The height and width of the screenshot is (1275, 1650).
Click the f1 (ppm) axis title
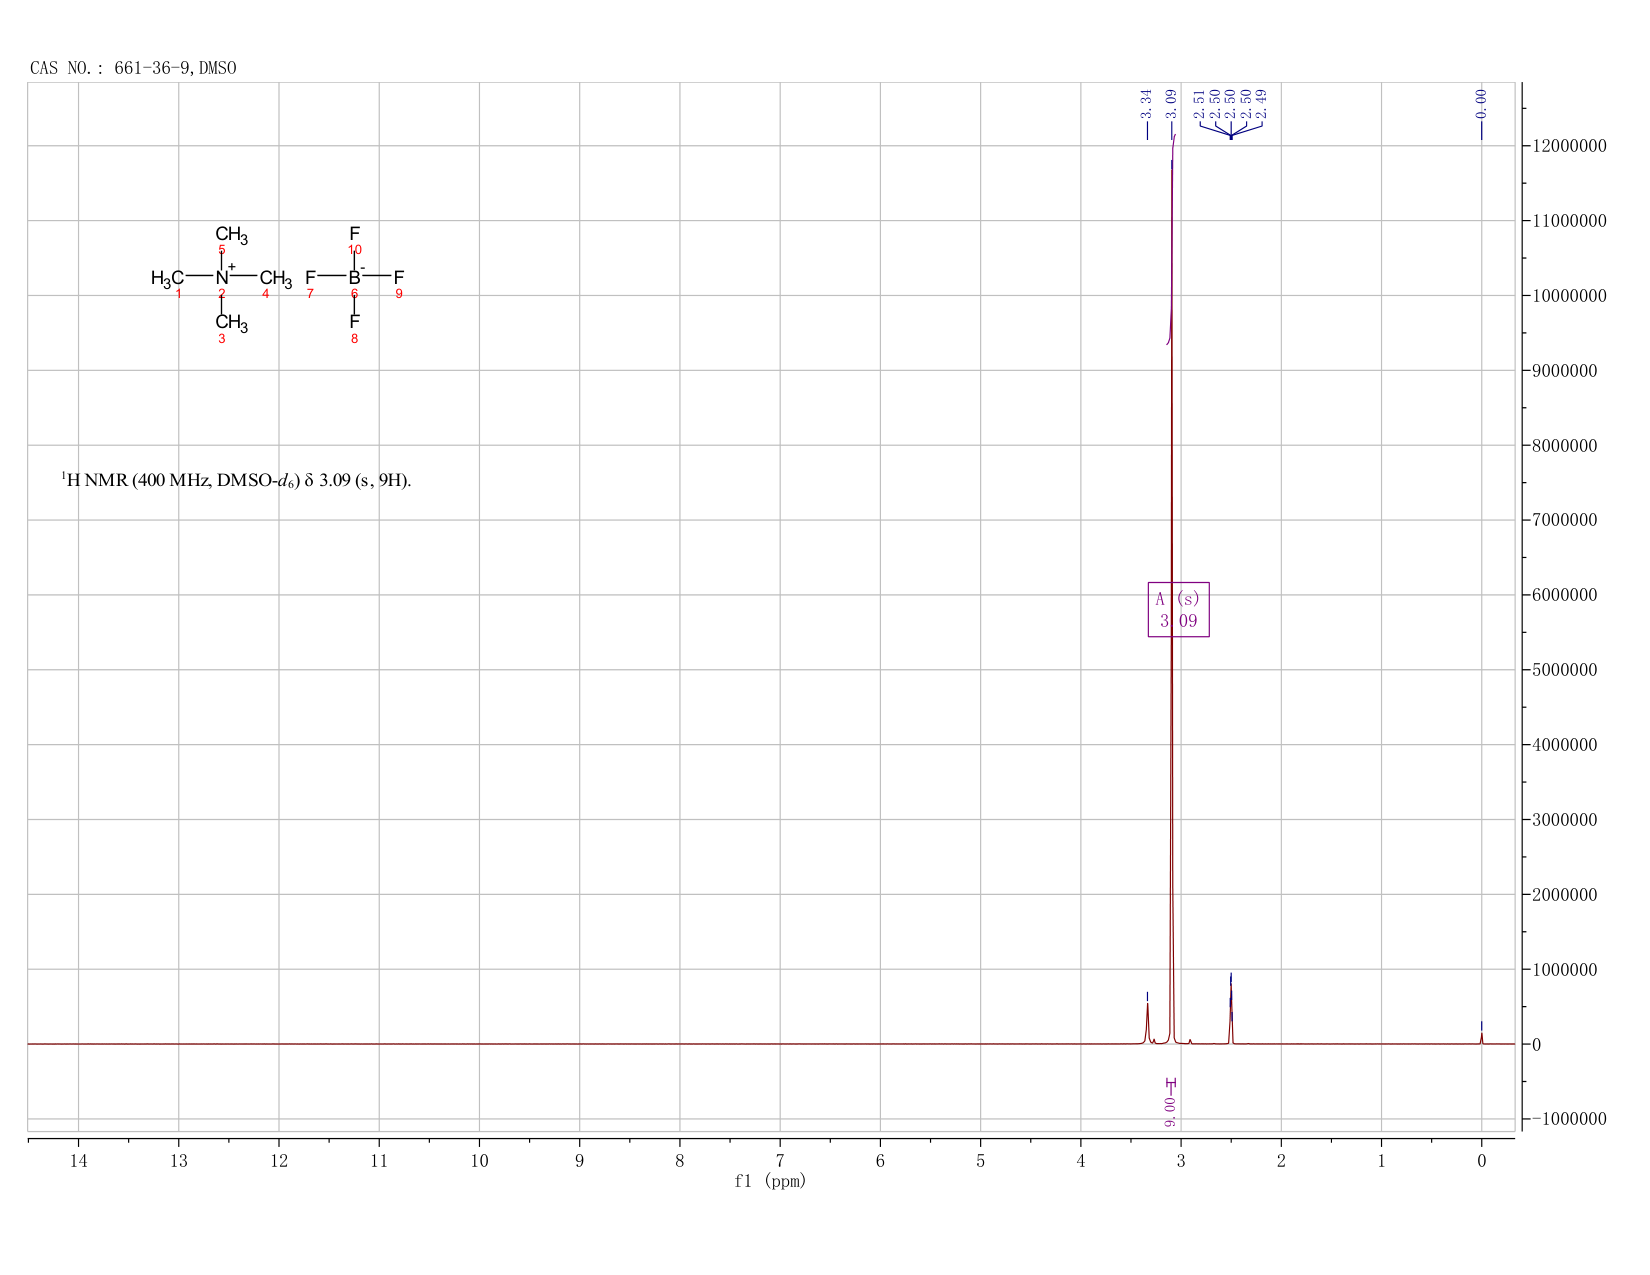[770, 1181]
